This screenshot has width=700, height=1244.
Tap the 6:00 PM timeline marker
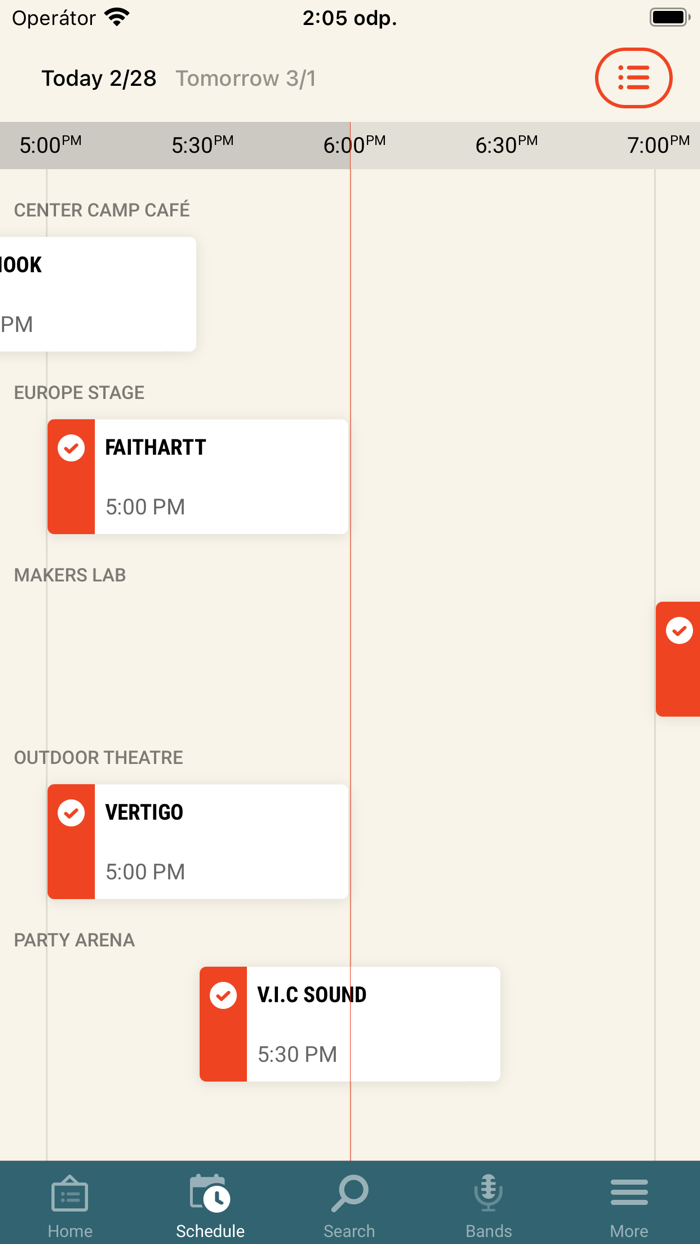click(x=354, y=146)
